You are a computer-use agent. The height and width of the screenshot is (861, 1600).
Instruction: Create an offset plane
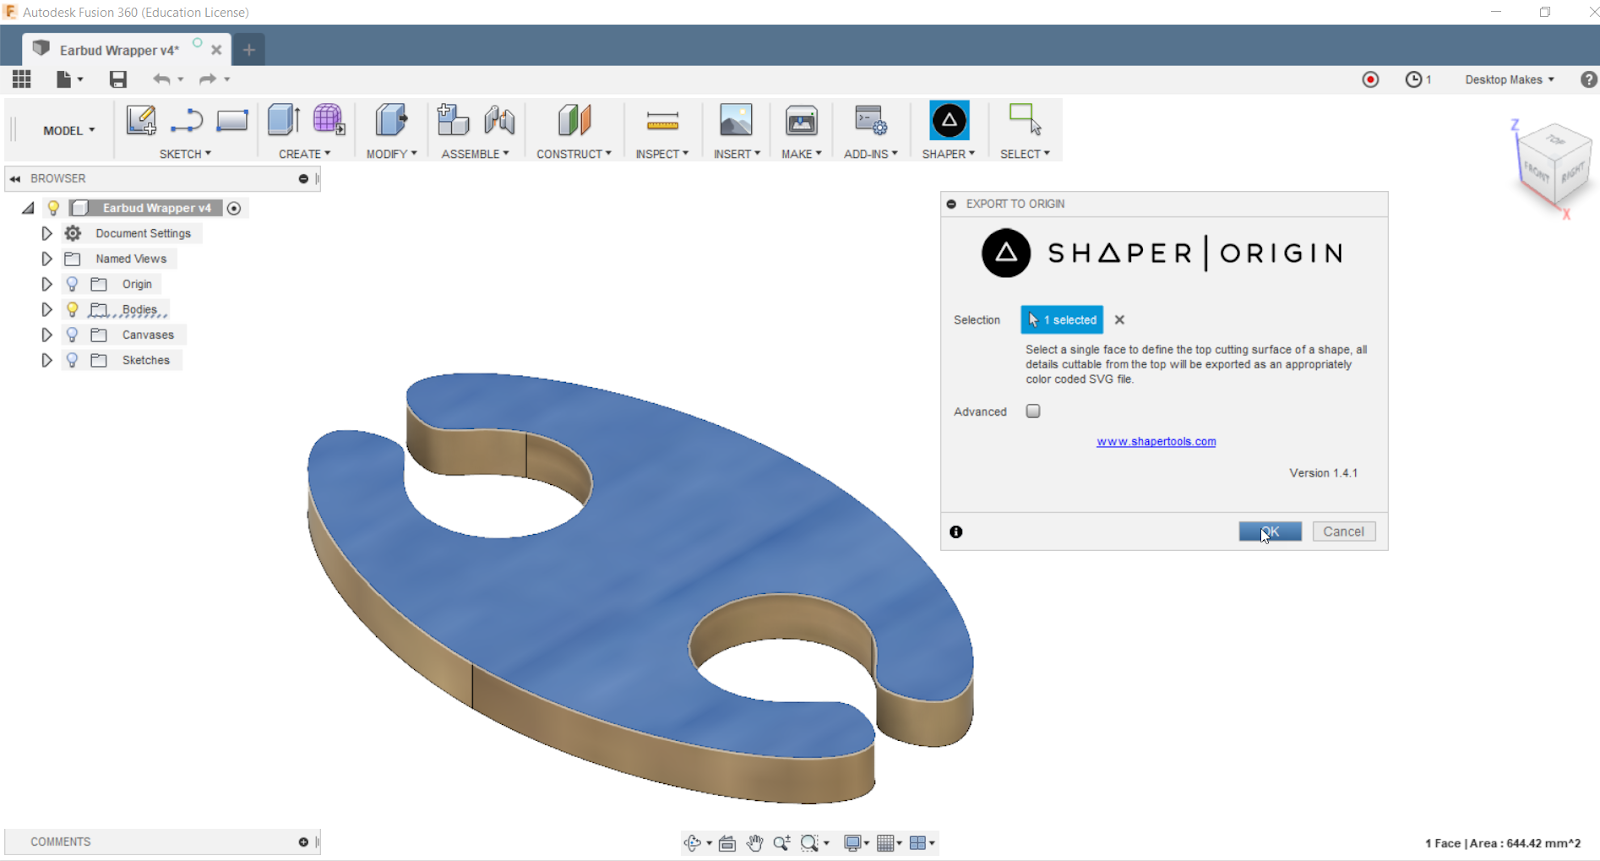click(x=574, y=120)
